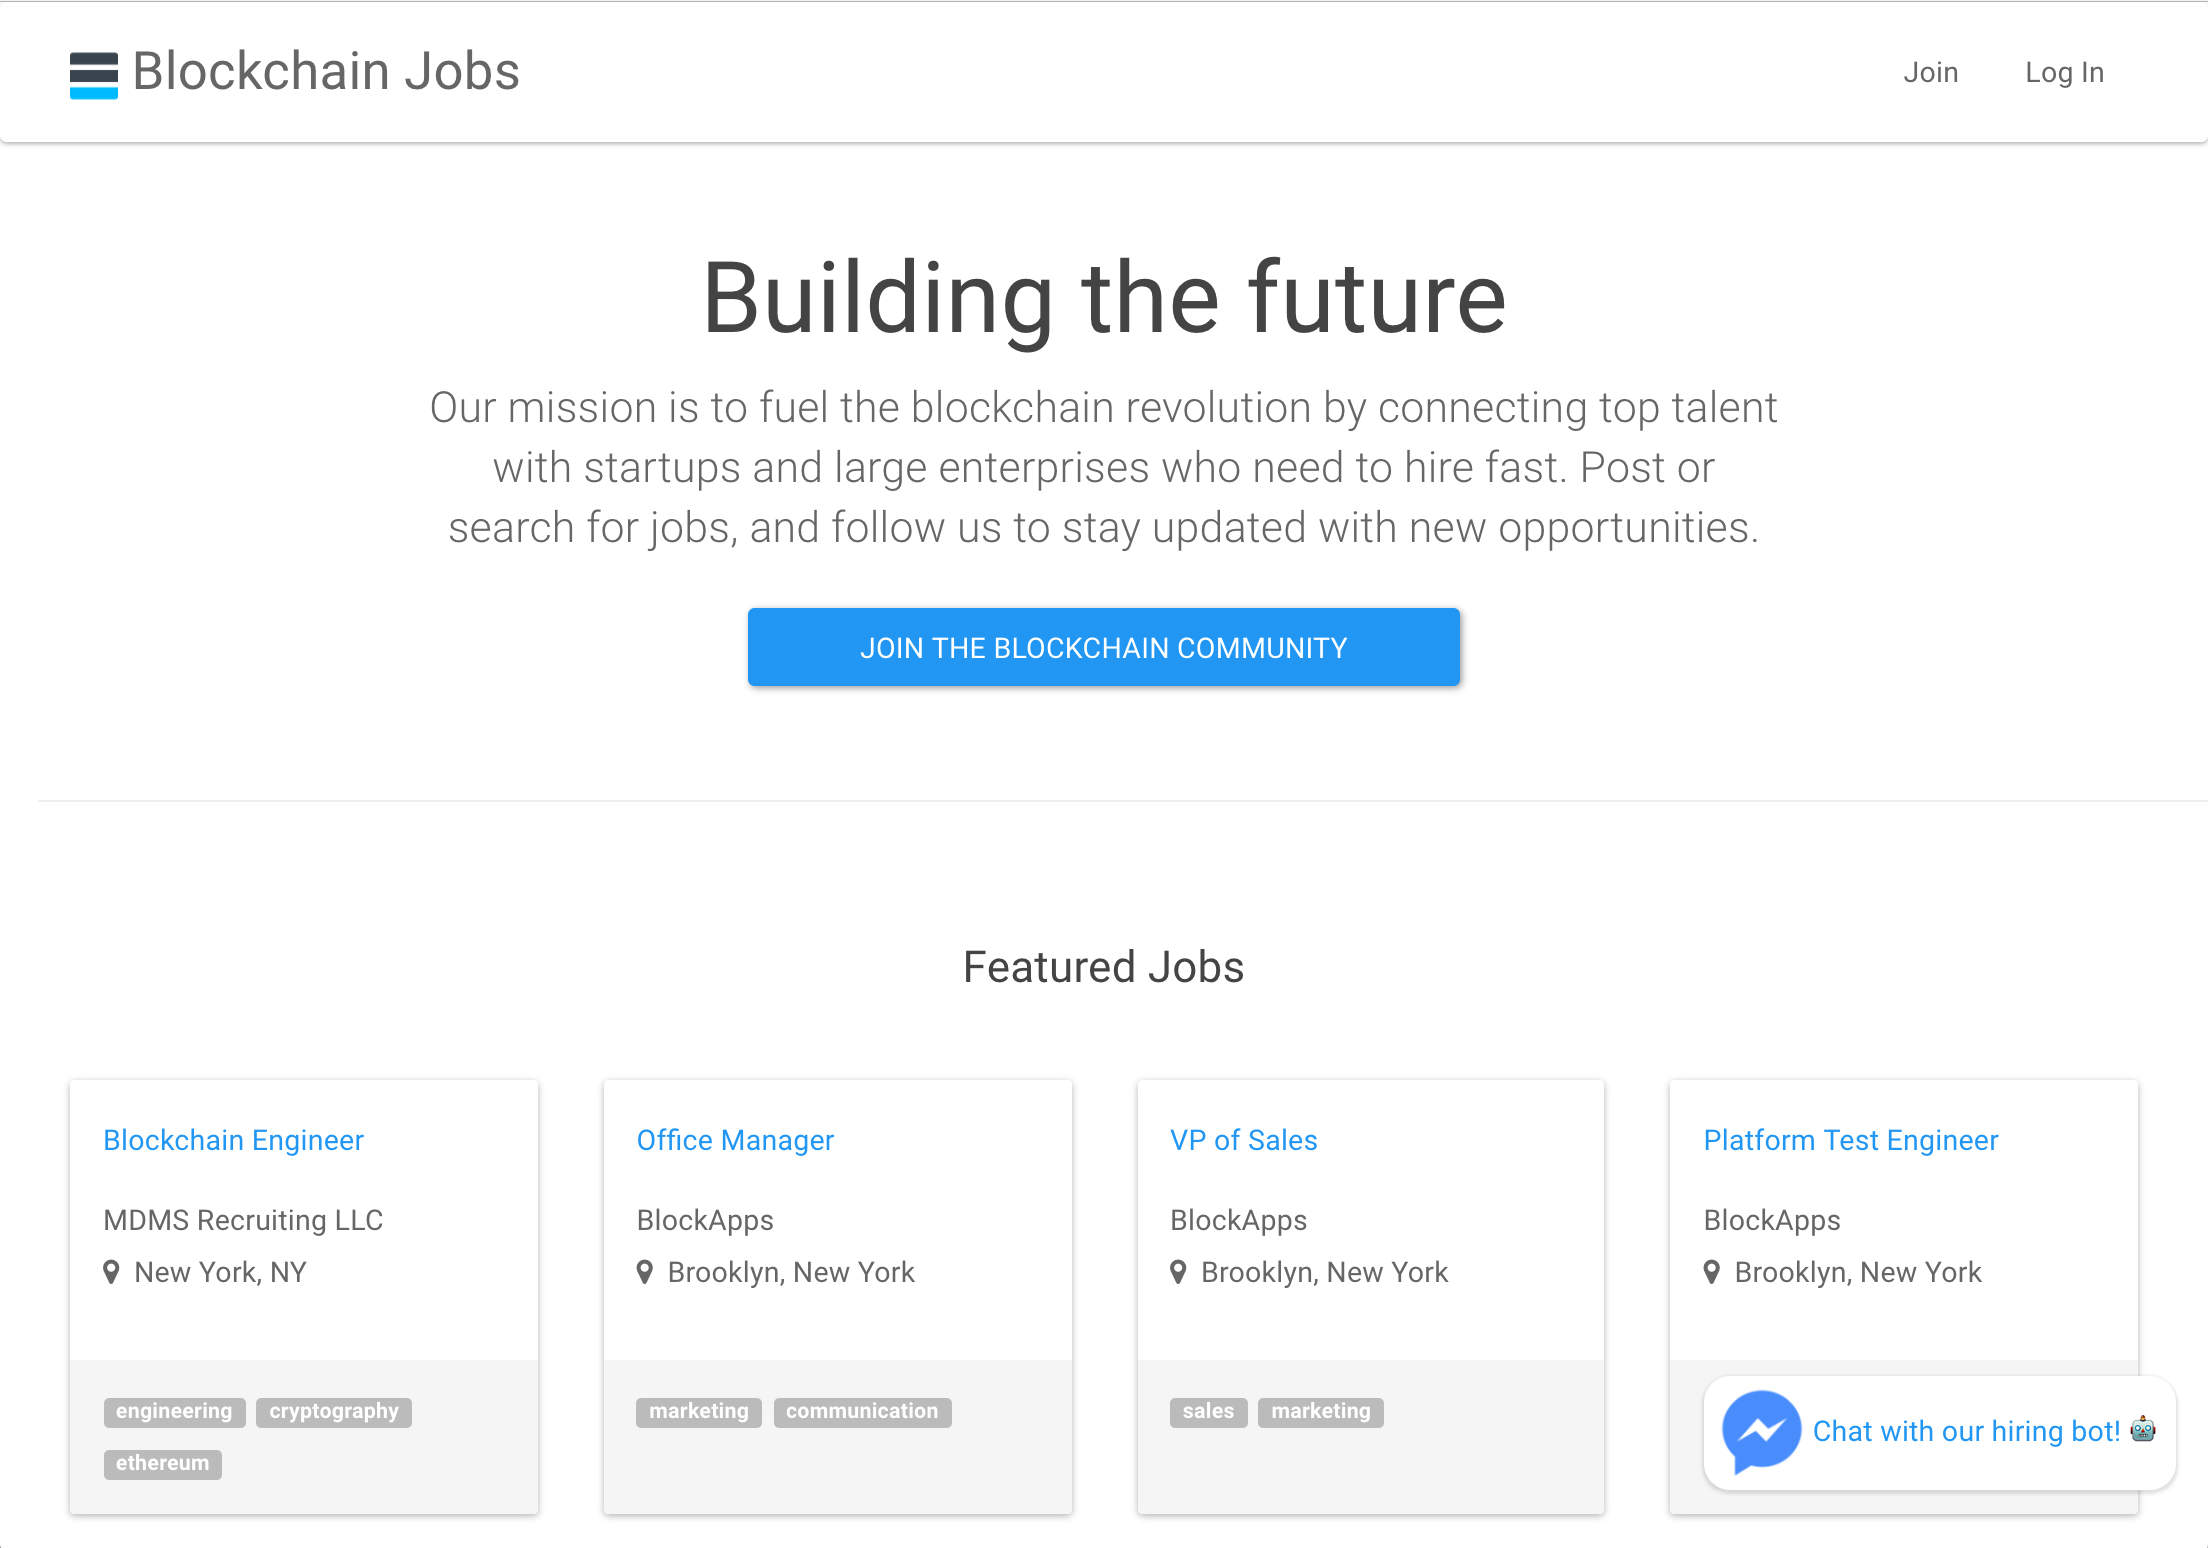
Task: Open the Messenger hiring bot chat icon
Action: click(1763, 1432)
